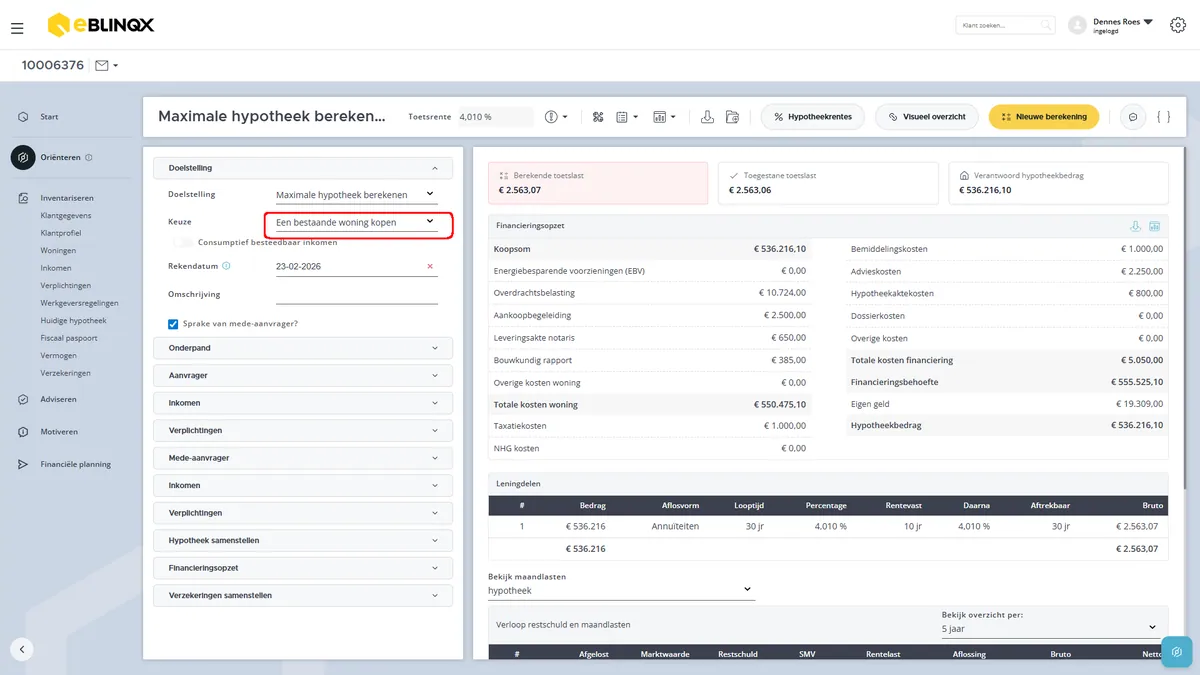Image resolution: width=1200 pixels, height=675 pixels.
Task: Expand the Hypotheek samenstellen section
Action: (x=303, y=540)
